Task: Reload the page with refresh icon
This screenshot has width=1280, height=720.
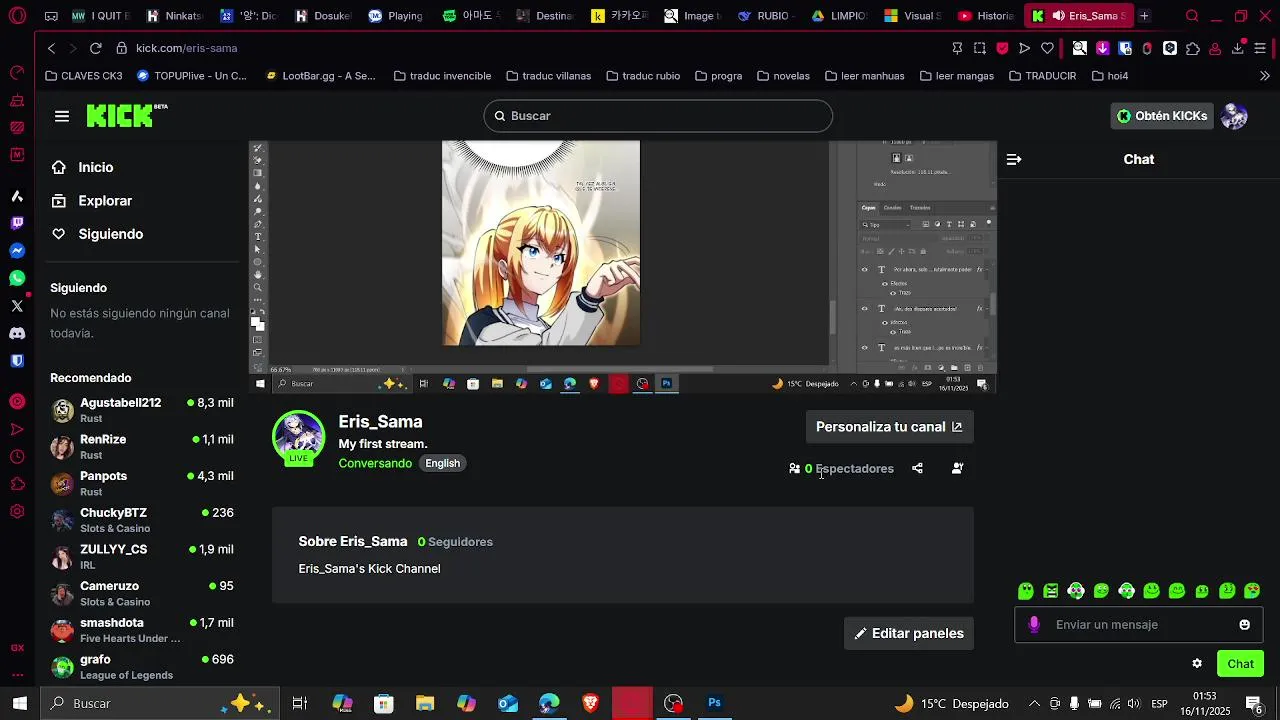Action: pos(95,48)
